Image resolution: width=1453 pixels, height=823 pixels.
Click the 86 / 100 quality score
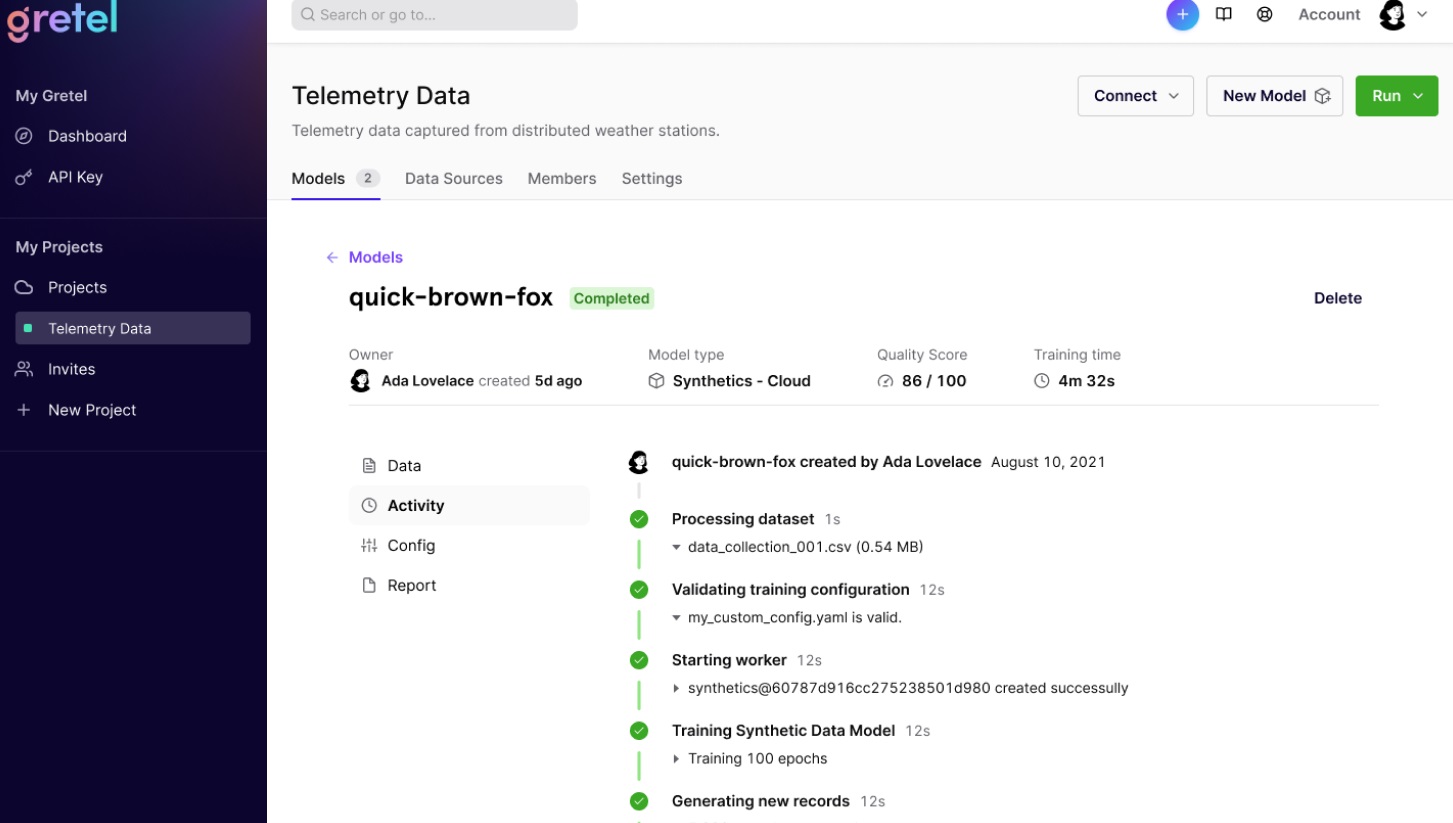tap(934, 381)
